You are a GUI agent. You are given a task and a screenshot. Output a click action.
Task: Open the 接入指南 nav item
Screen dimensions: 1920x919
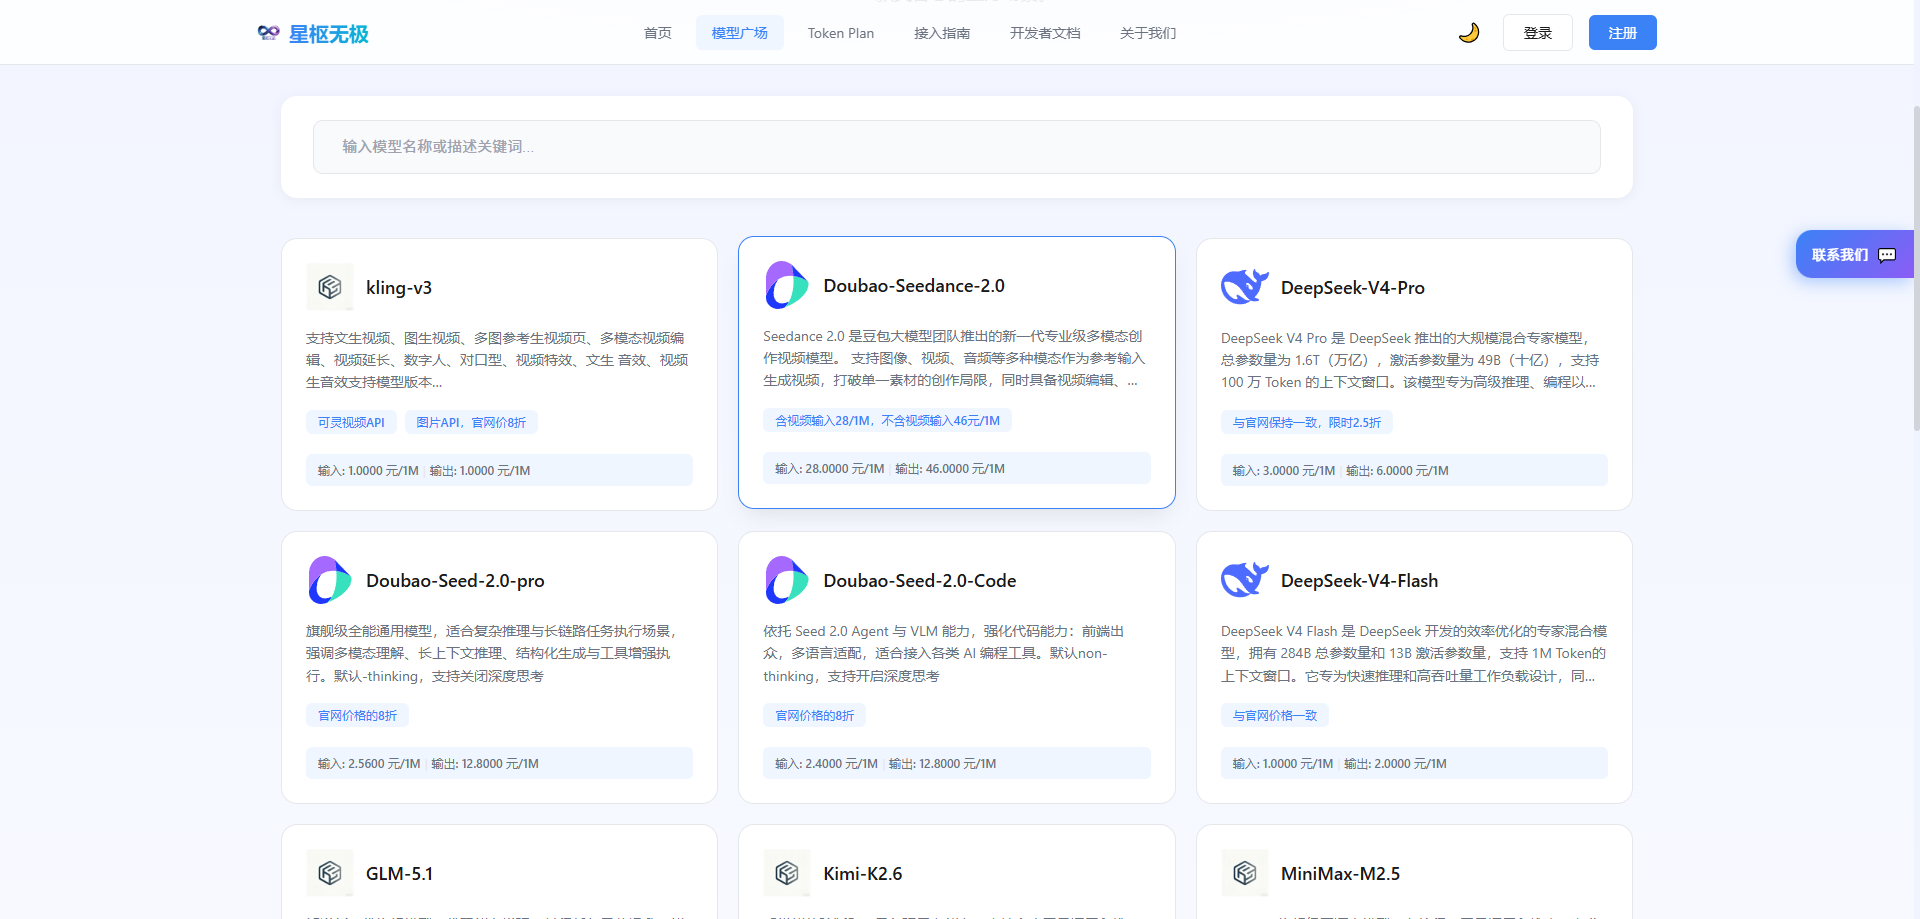pos(942,33)
